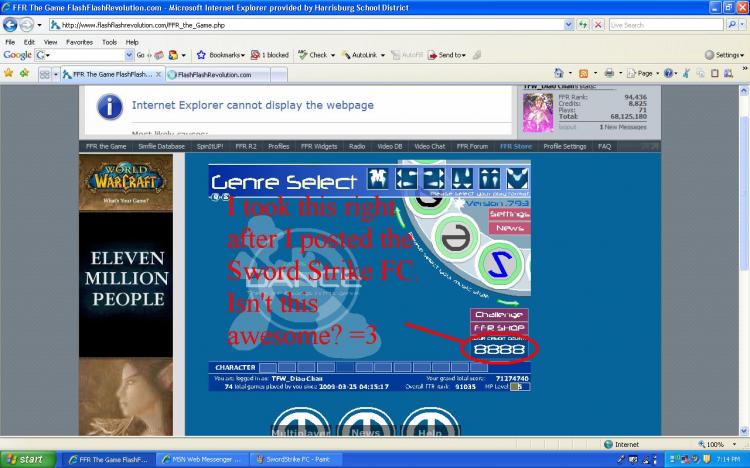Screen dimensions: 750x468
Task: Switch to MSN Web Messenger taskbar window
Action: tap(203, 459)
